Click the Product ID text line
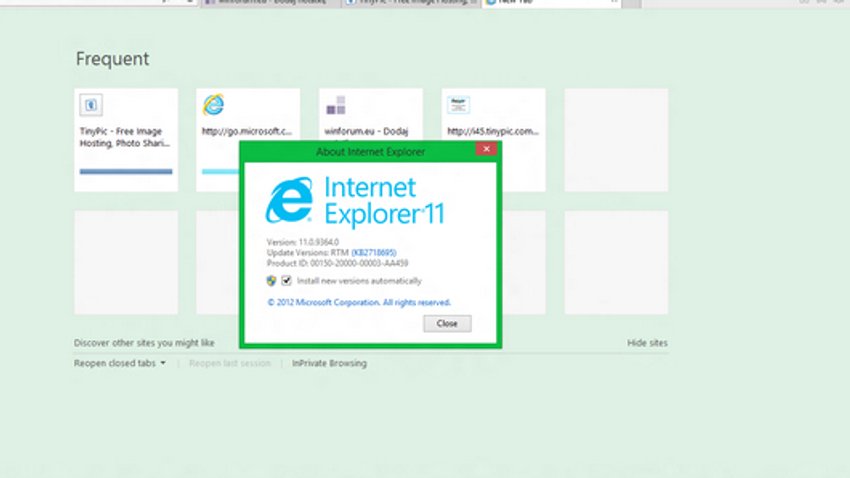Viewport: 850px width, 478px height. [337, 263]
